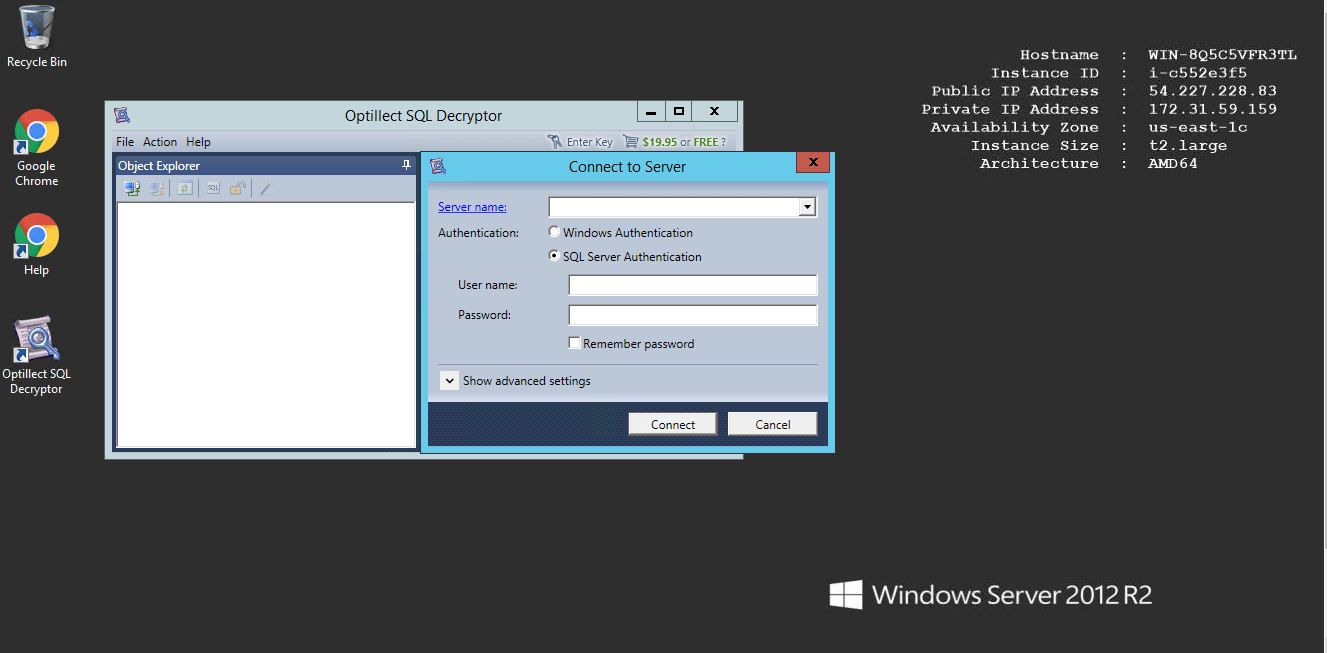Pin the Object Explorer panel

406,165
